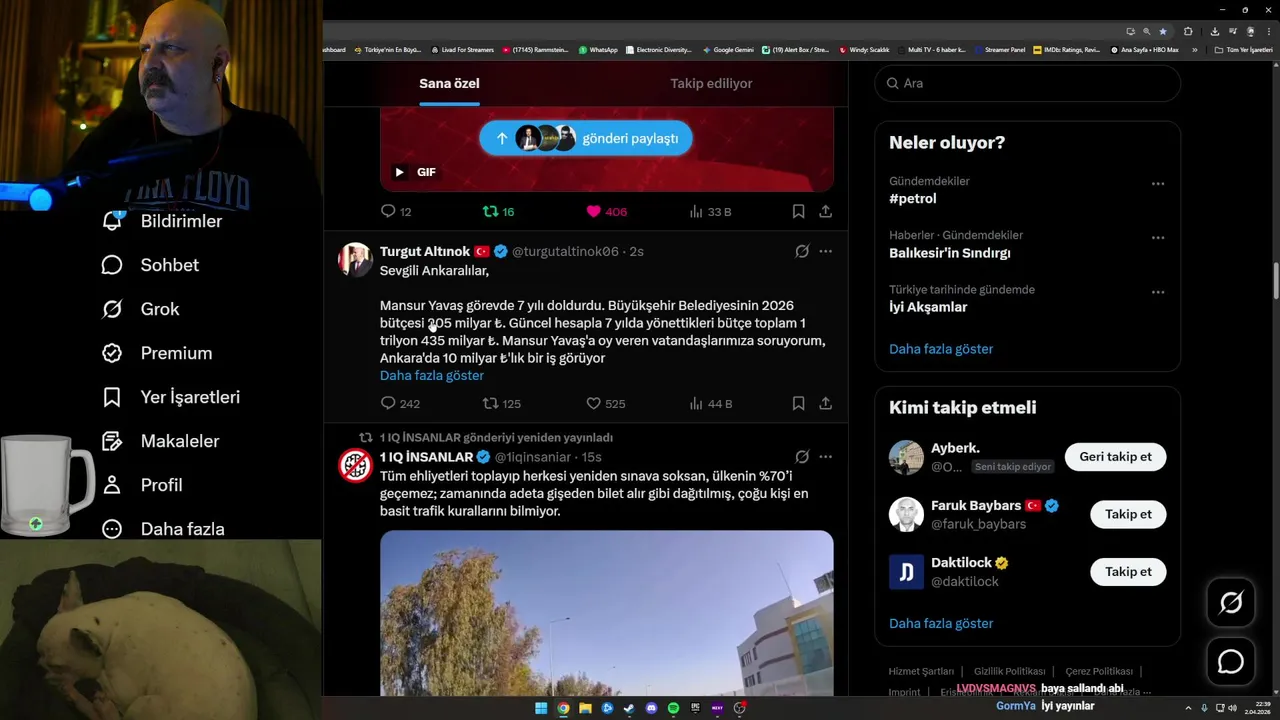Open more options on Turgut Altınok's post
This screenshot has width=1280, height=720.
click(x=825, y=251)
